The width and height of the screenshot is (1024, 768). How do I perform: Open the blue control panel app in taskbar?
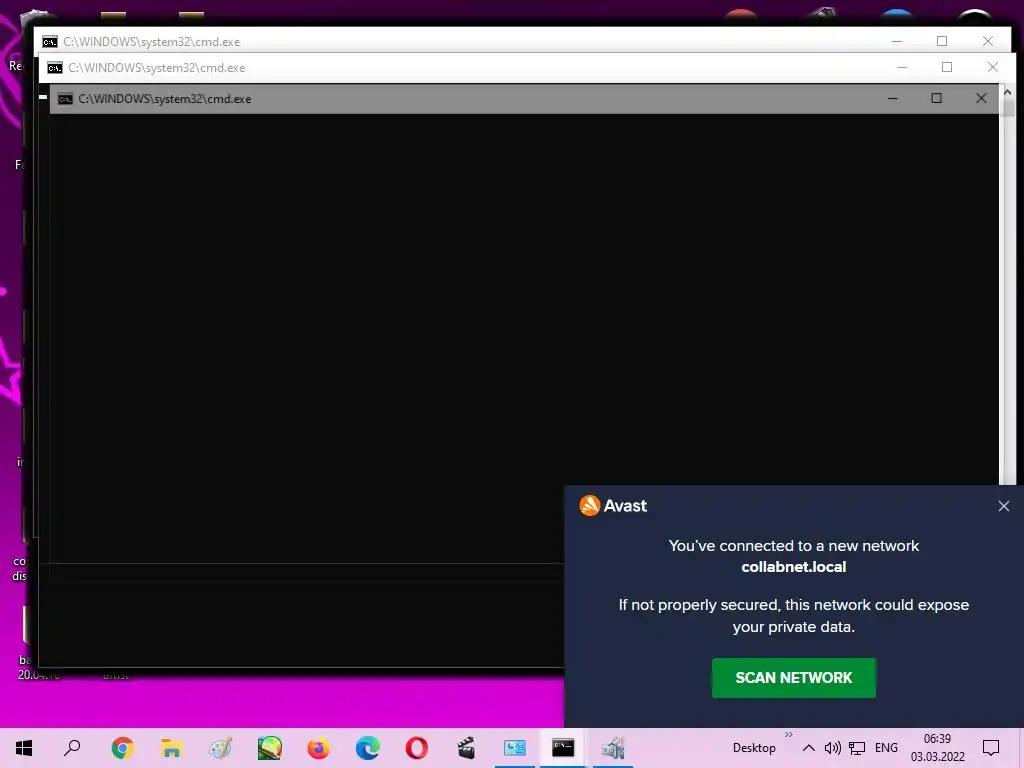click(515, 748)
